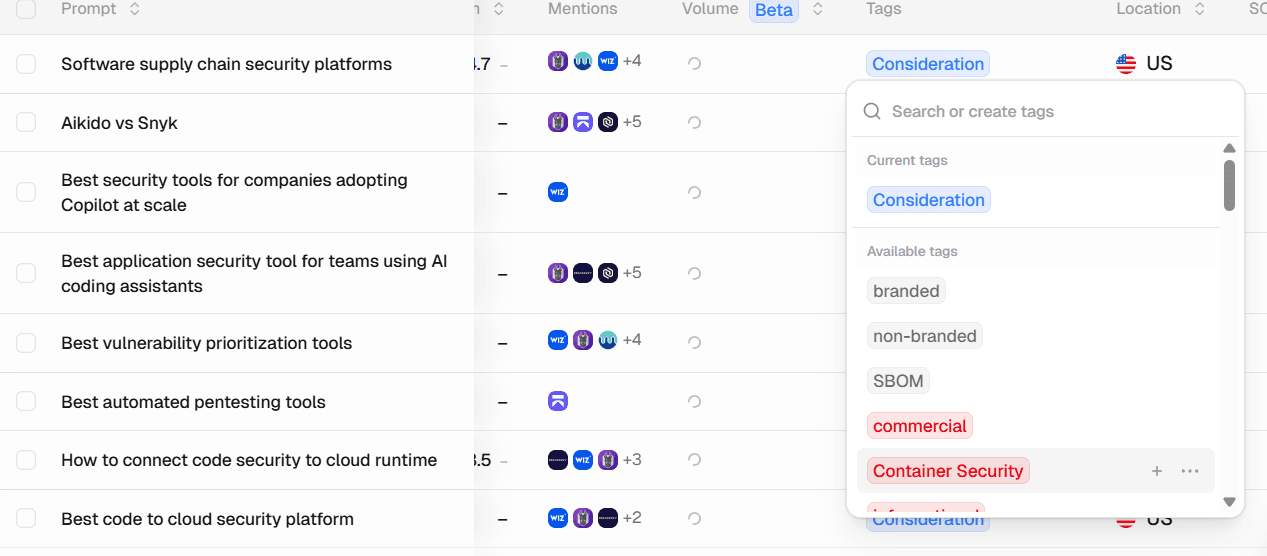Toggle the select-all checkbox in header

26,9
